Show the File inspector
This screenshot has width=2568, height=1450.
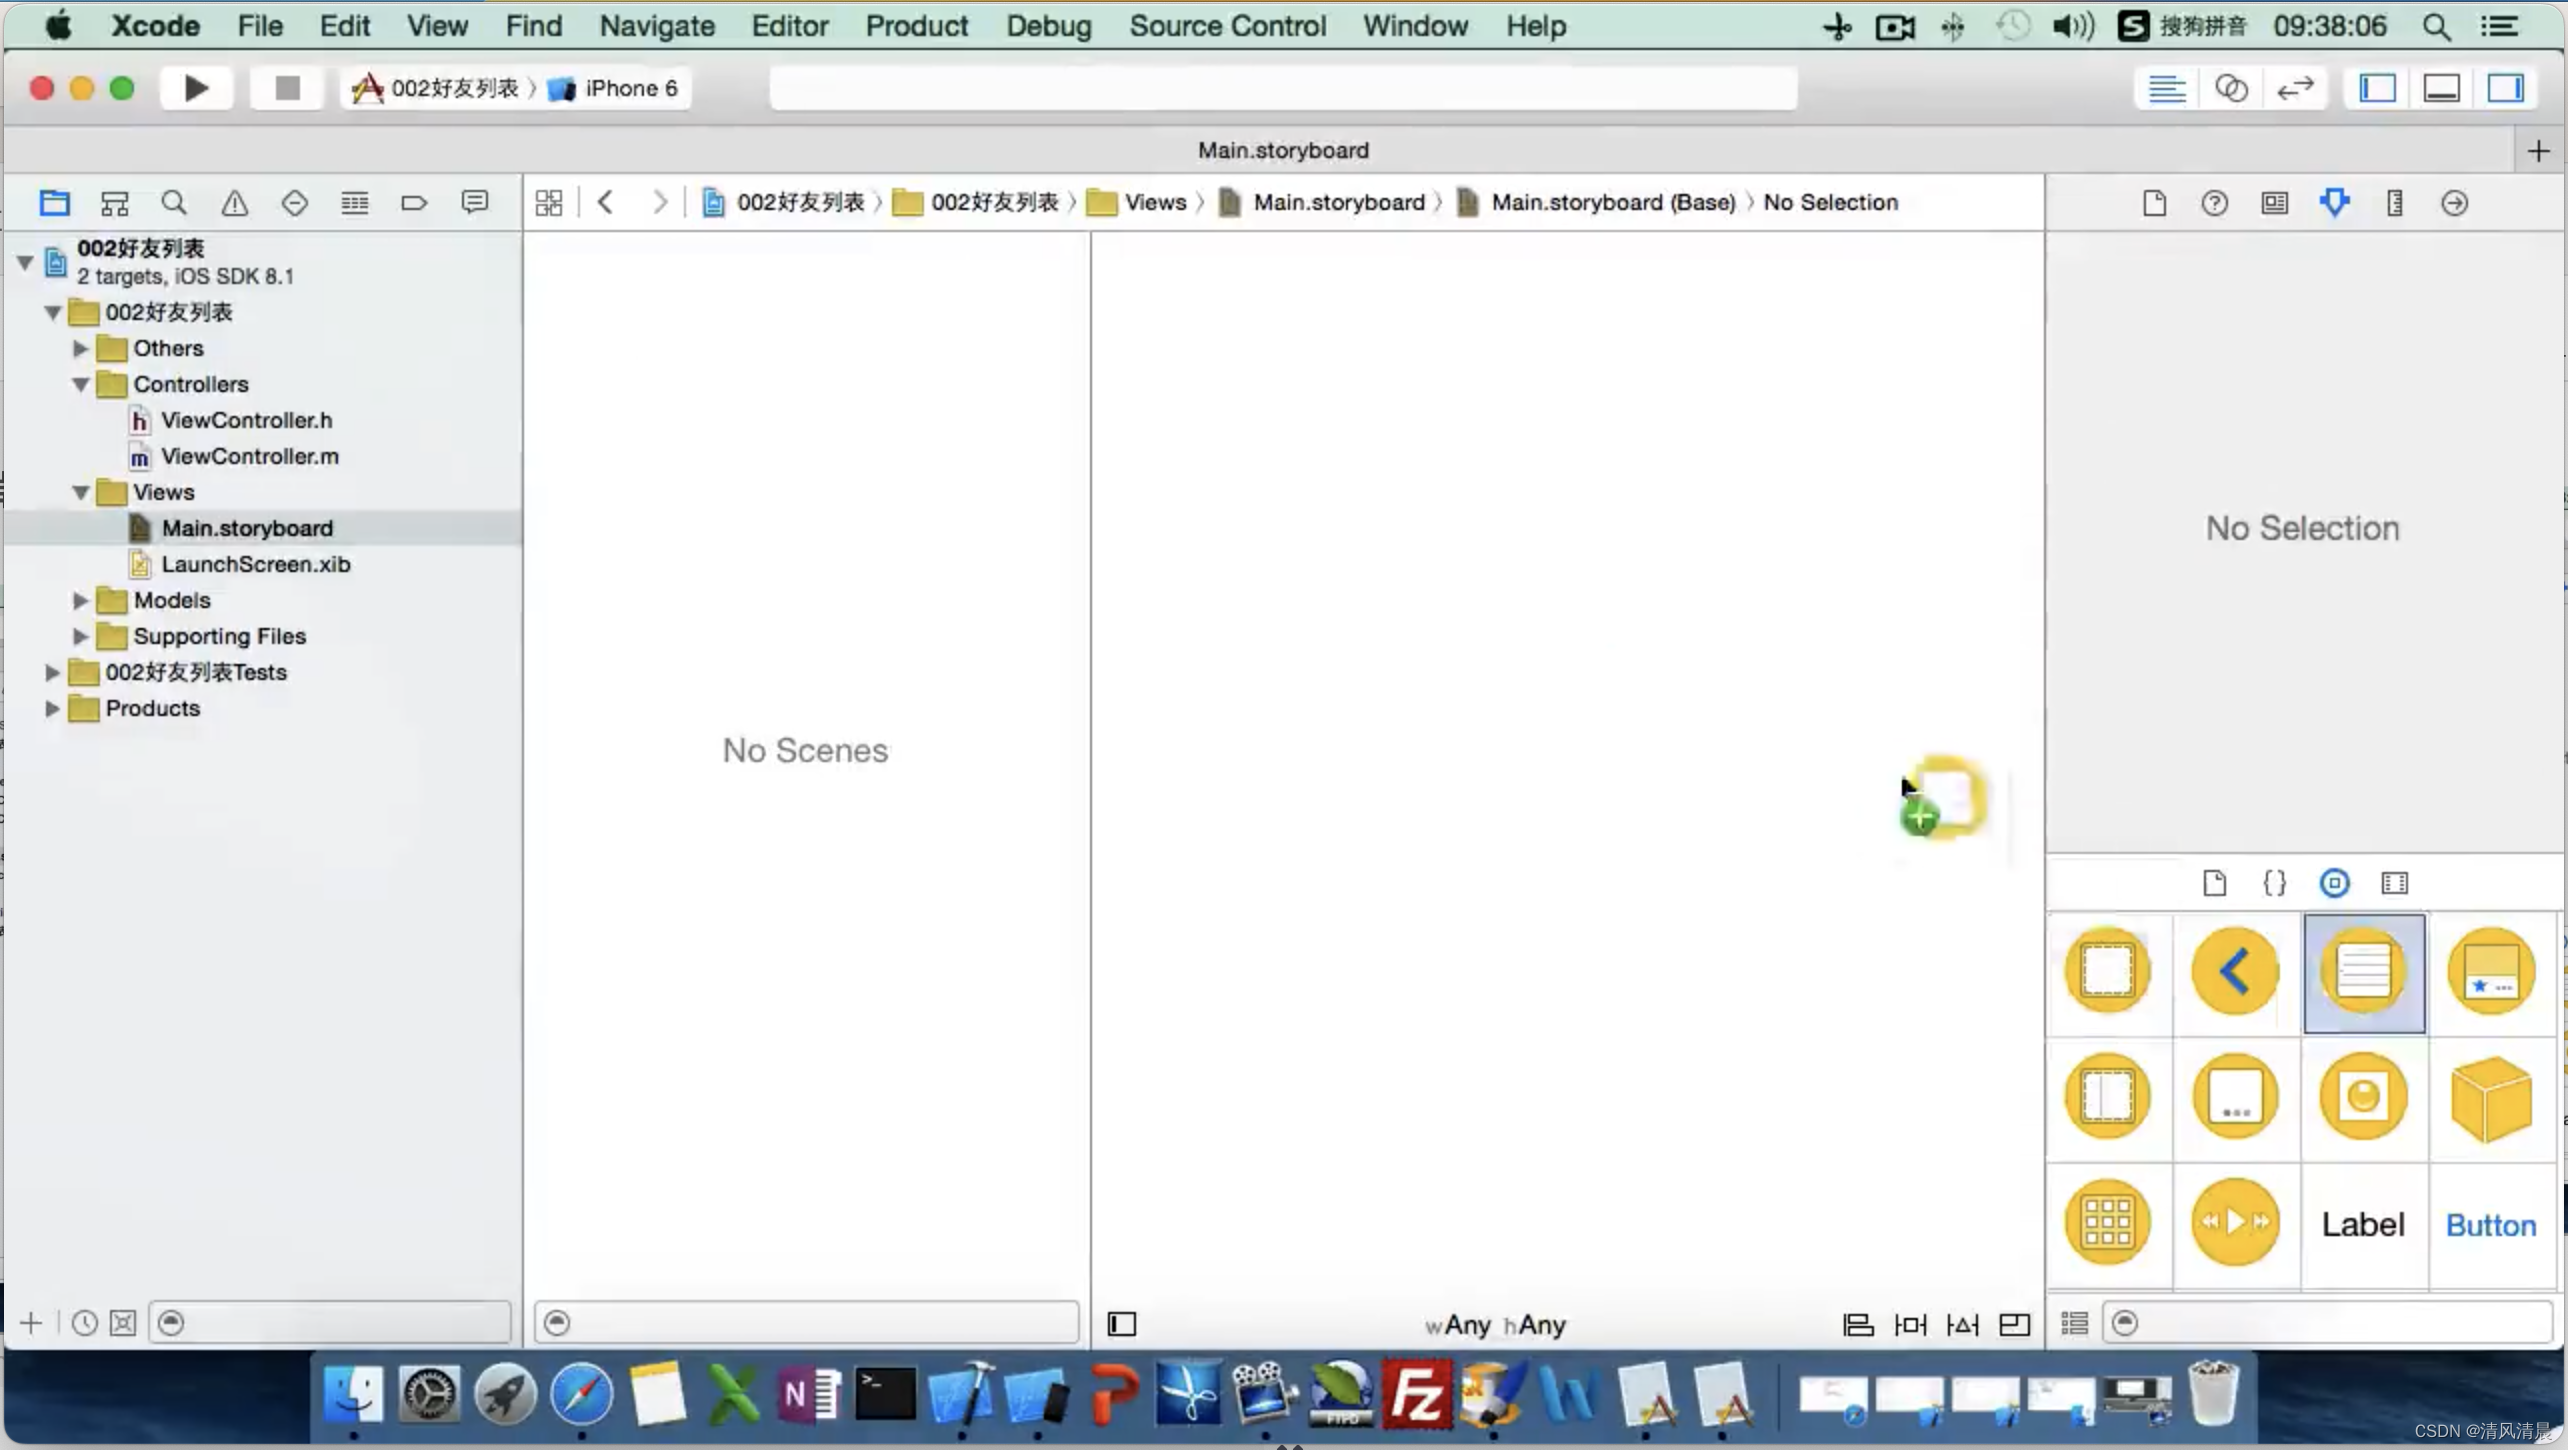2154,203
